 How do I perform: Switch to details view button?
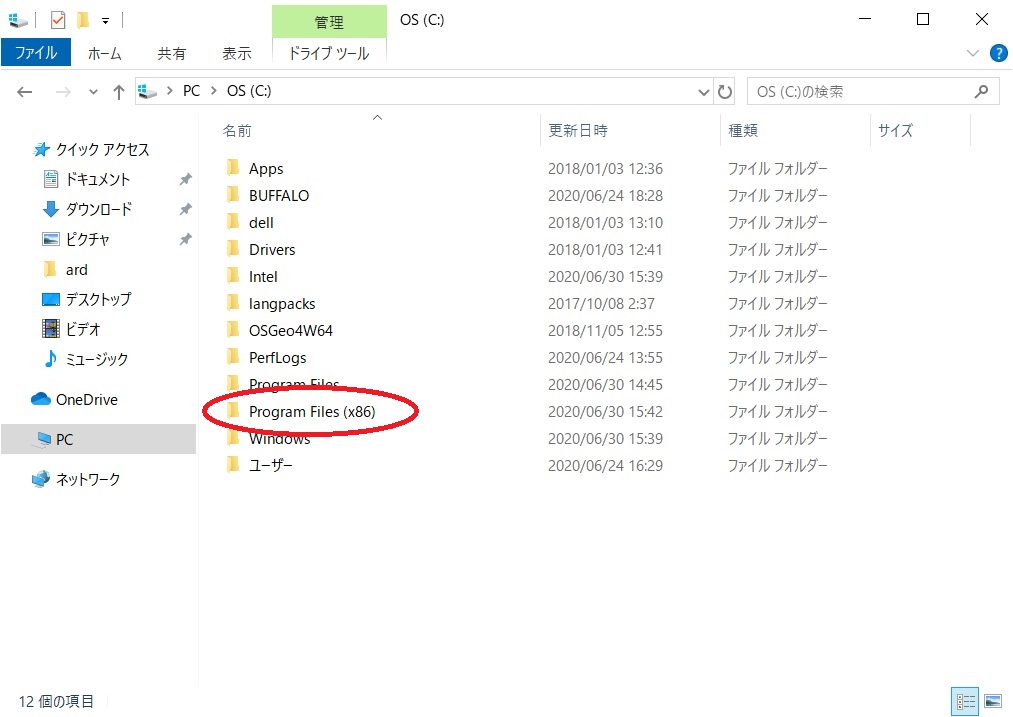966,701
